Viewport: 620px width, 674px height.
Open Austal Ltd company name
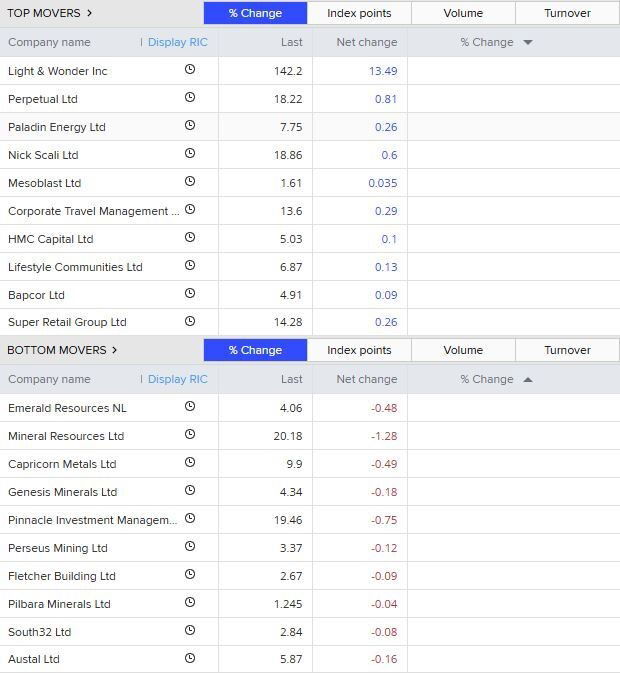tap(34, 659)
